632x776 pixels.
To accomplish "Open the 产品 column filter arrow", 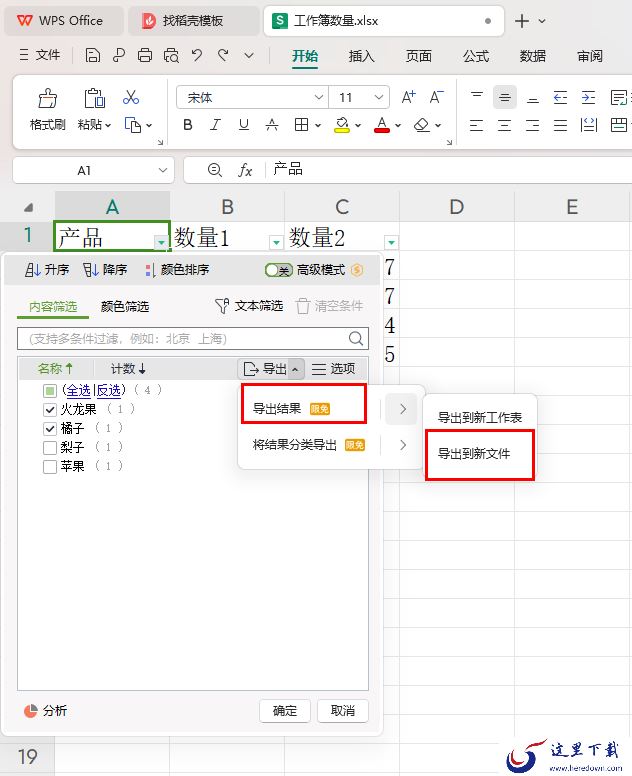I will pos(161,242).
